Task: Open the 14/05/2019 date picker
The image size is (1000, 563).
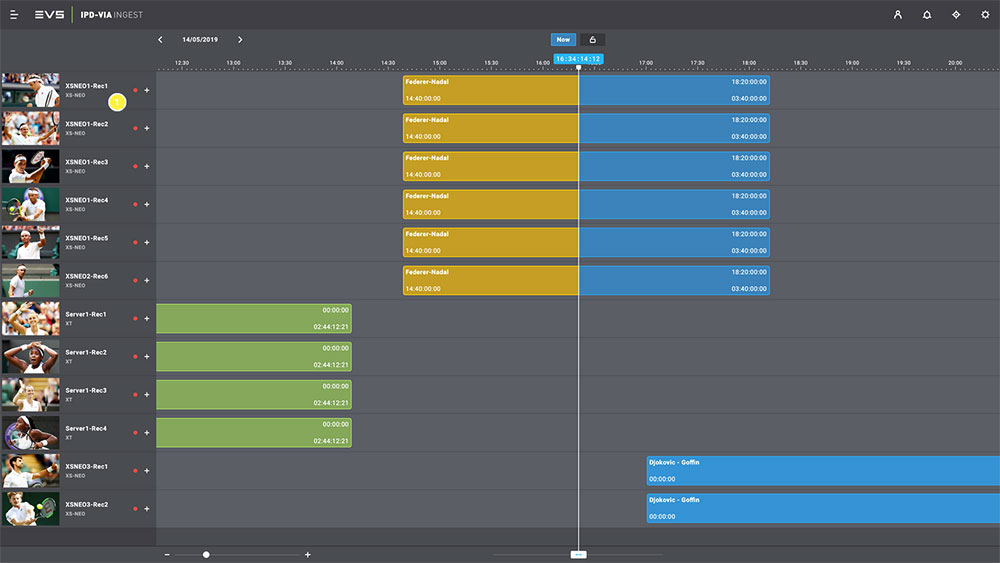Action: click(x=199, y=40)
